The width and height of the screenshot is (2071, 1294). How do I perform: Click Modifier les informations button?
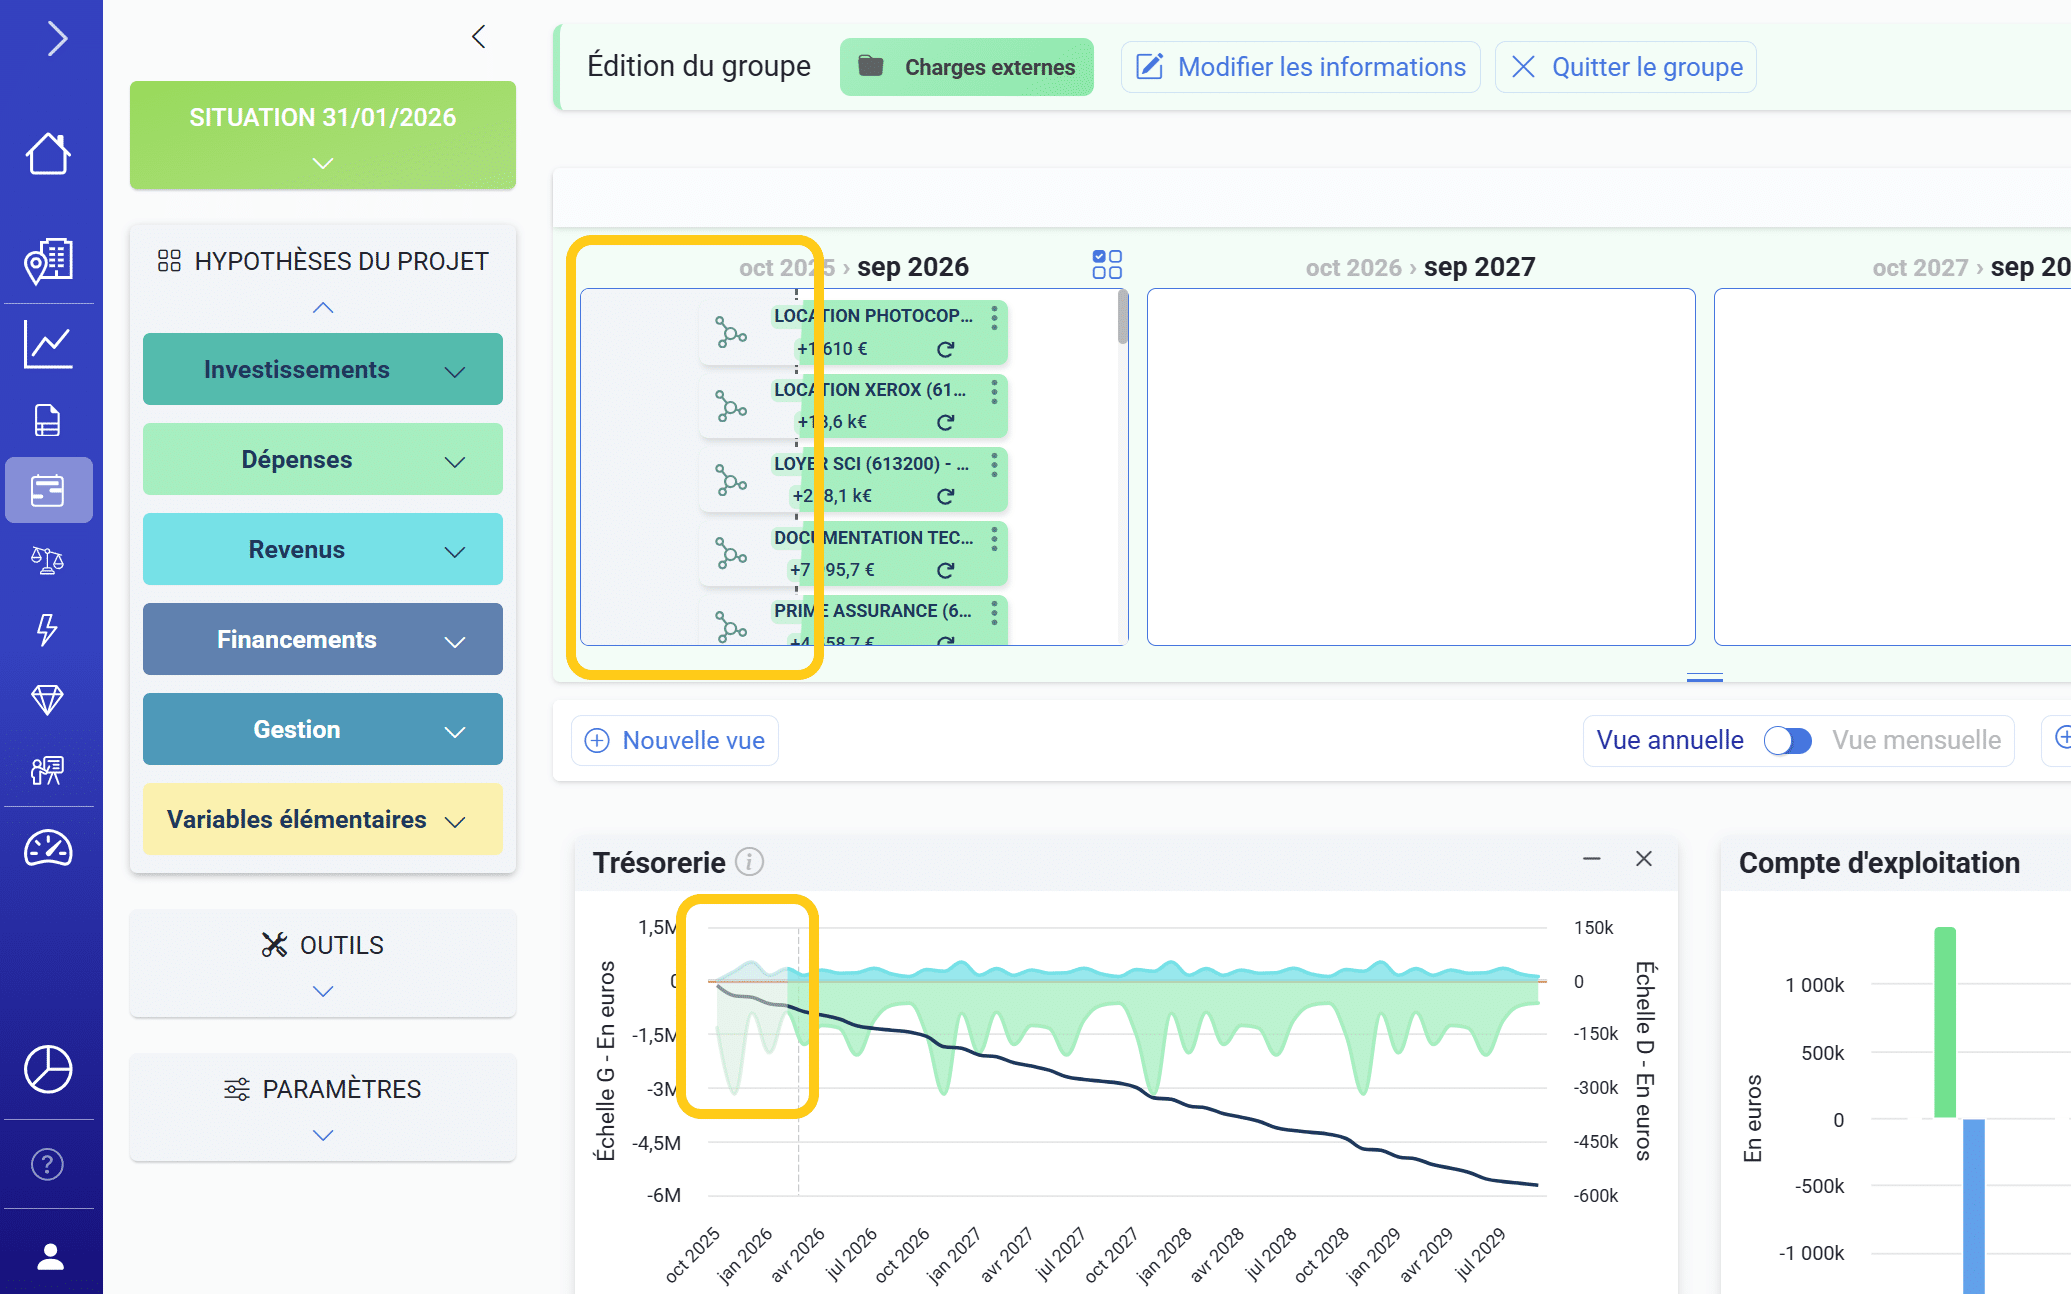pyautogui.click(x=1301, y=67)
